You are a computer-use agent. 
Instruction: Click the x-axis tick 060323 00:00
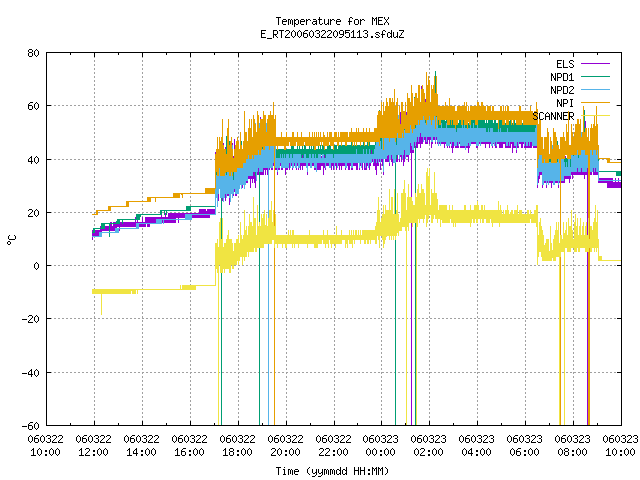tap(381, 445)
